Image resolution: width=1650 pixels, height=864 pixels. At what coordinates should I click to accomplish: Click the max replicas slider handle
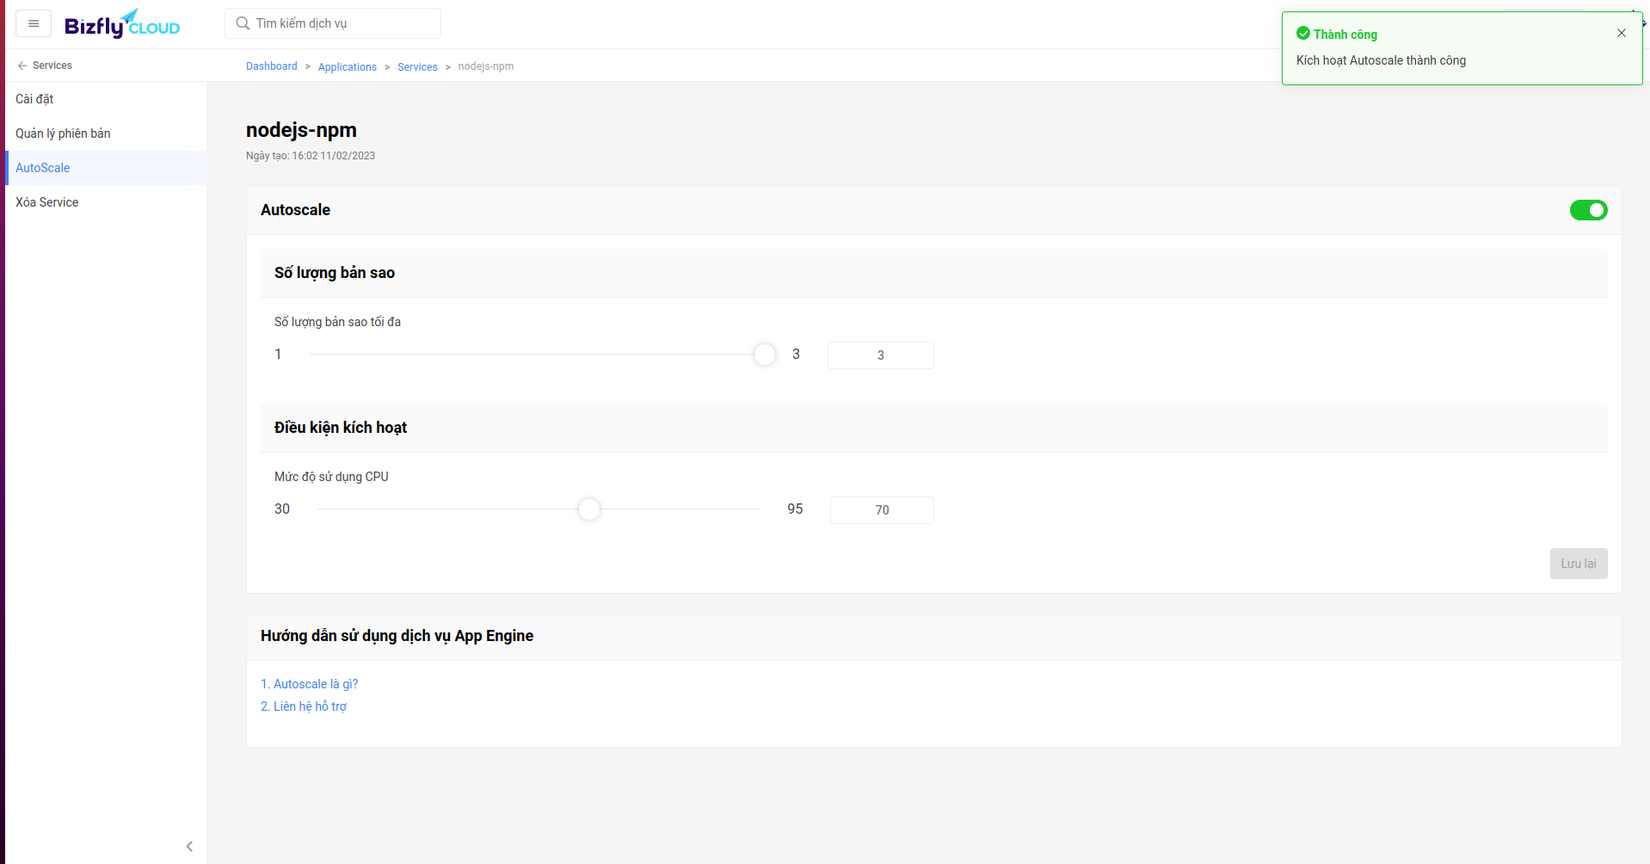point(764,354)
